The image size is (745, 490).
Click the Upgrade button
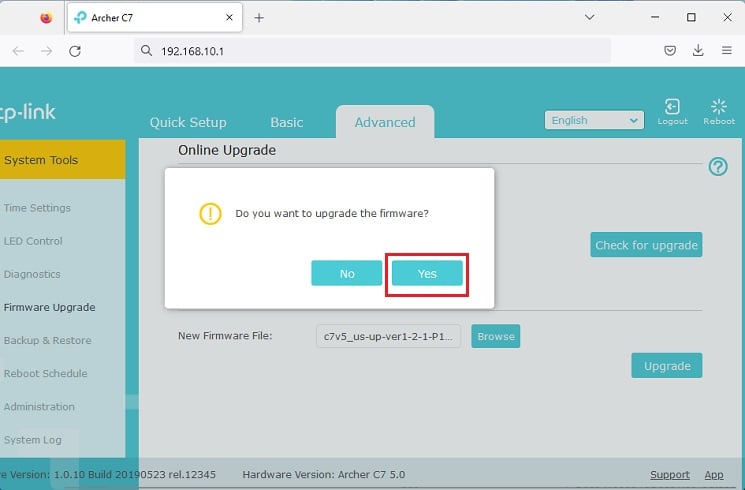tap(667, 365)
